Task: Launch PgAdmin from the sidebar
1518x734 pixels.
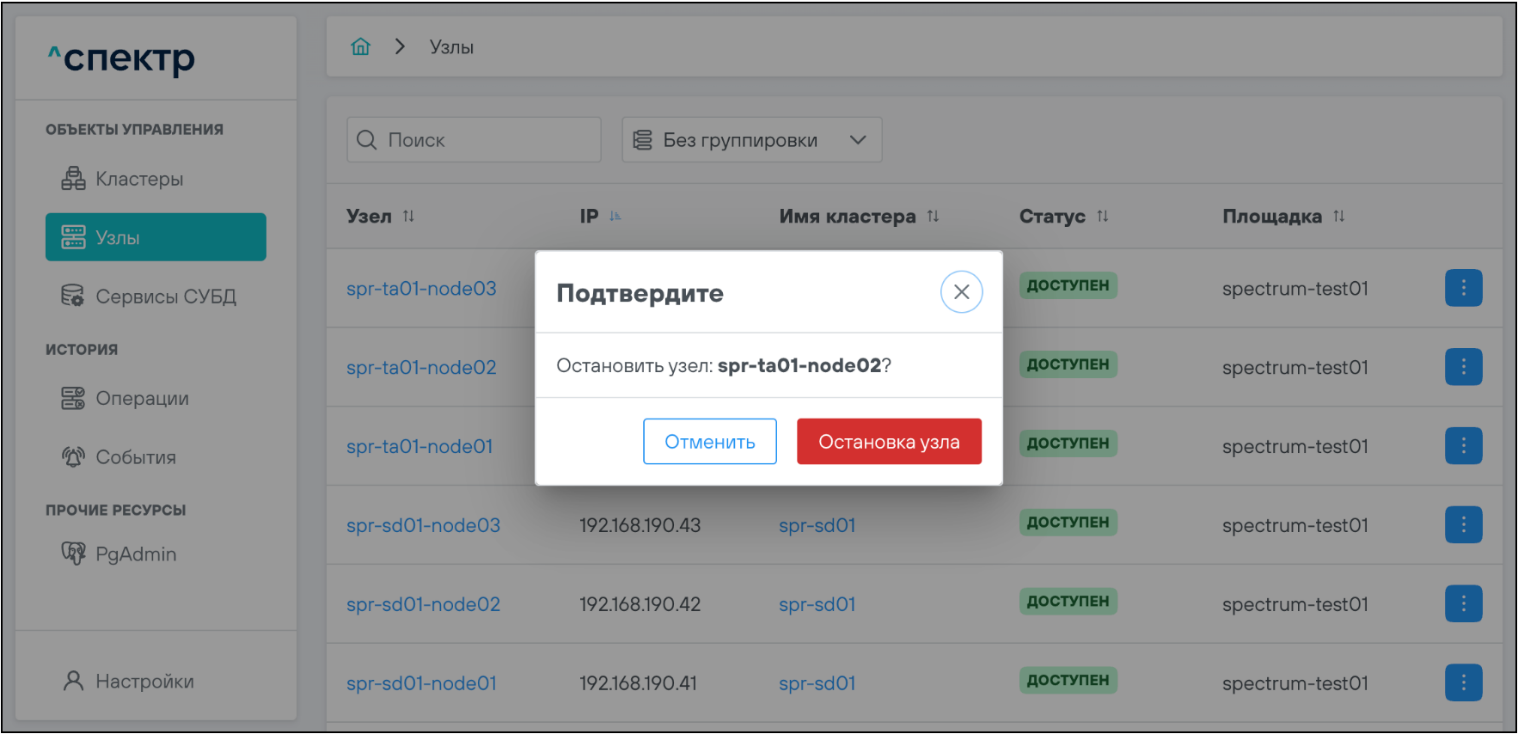Action: coord(135,554)
